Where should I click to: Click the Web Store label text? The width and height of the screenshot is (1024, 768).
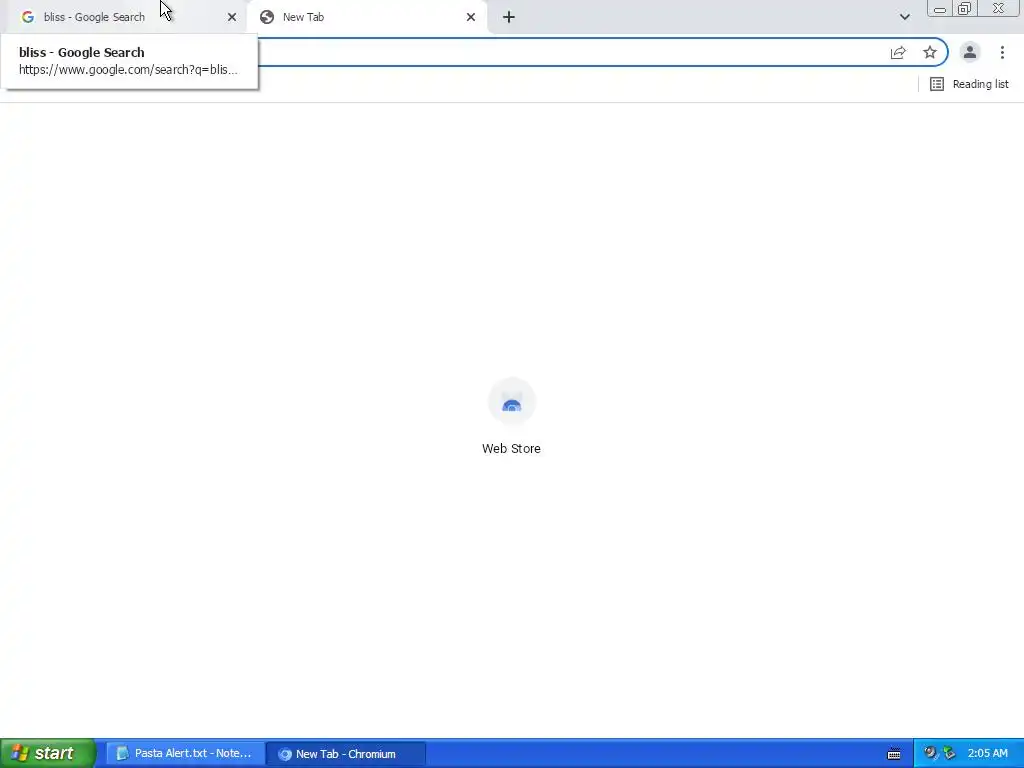(x=511, y=449)
